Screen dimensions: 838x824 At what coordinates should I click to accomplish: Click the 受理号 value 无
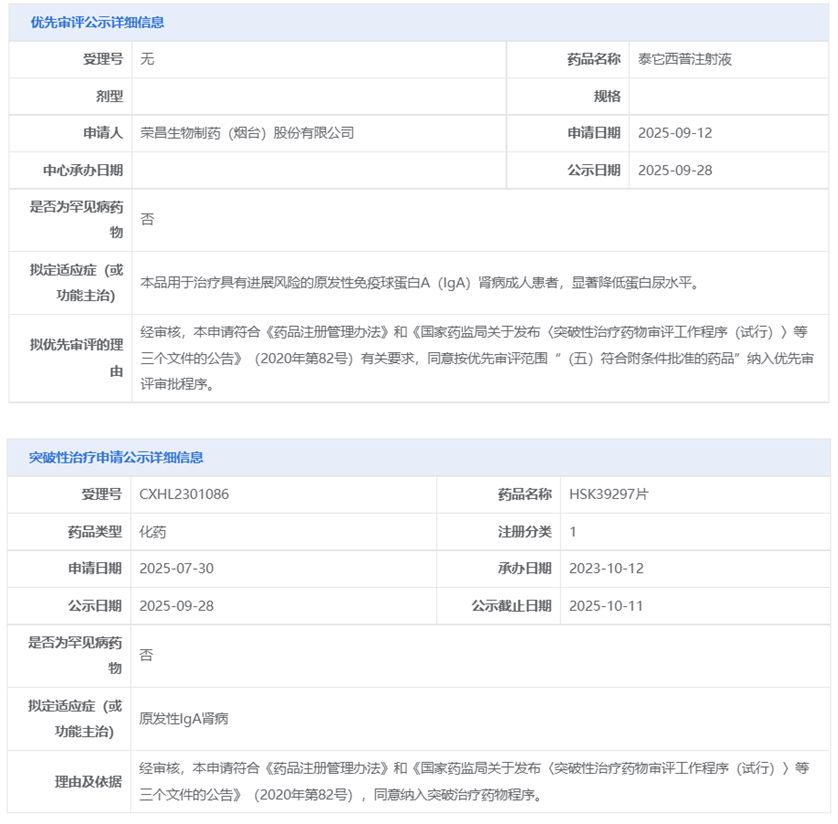point(147,59)
